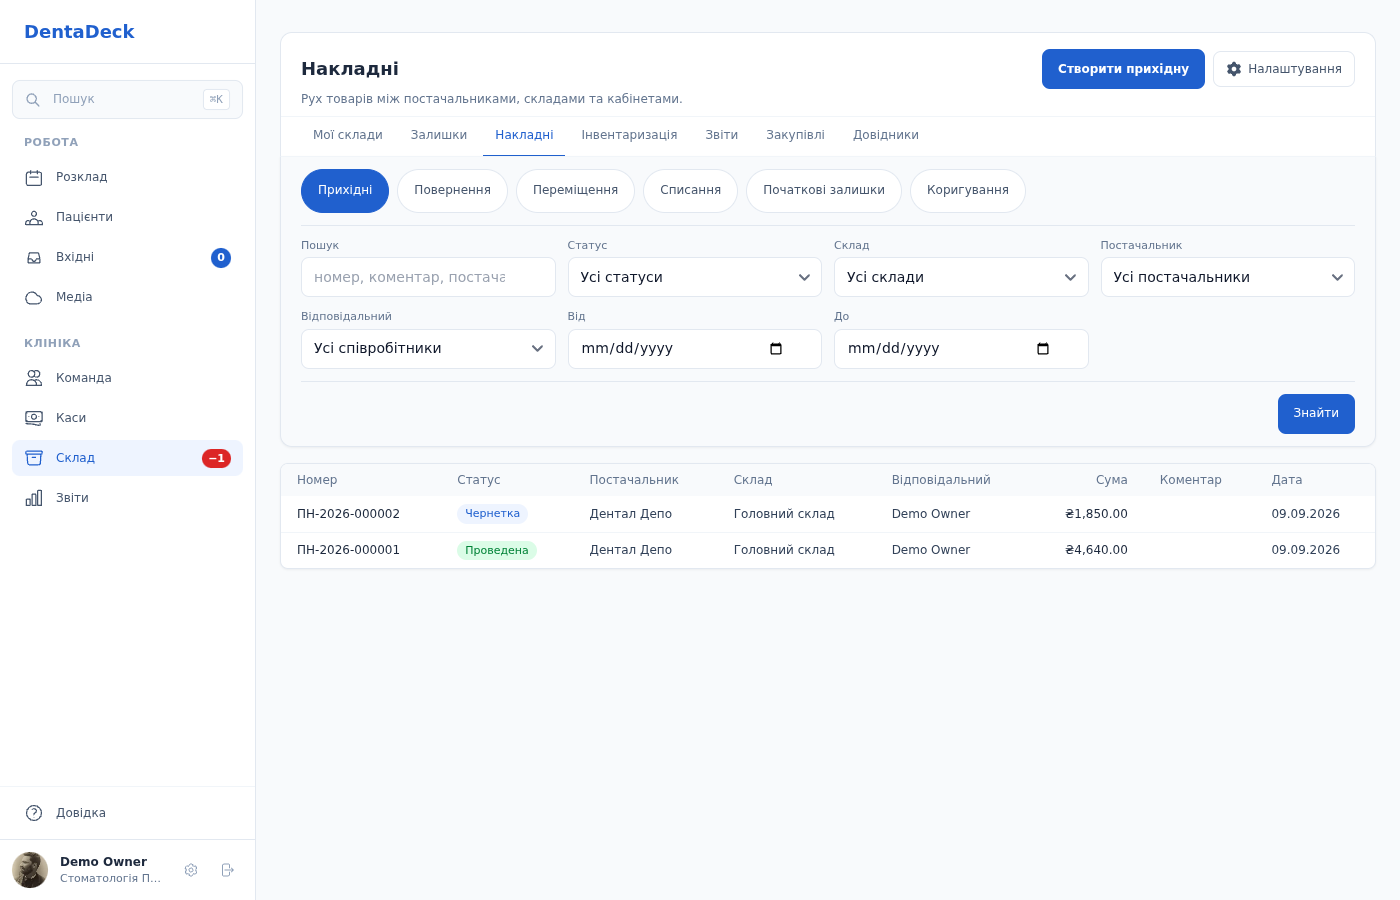Click Demo Owner avatar photo
1400x900 pixels.
pos(30,870)
